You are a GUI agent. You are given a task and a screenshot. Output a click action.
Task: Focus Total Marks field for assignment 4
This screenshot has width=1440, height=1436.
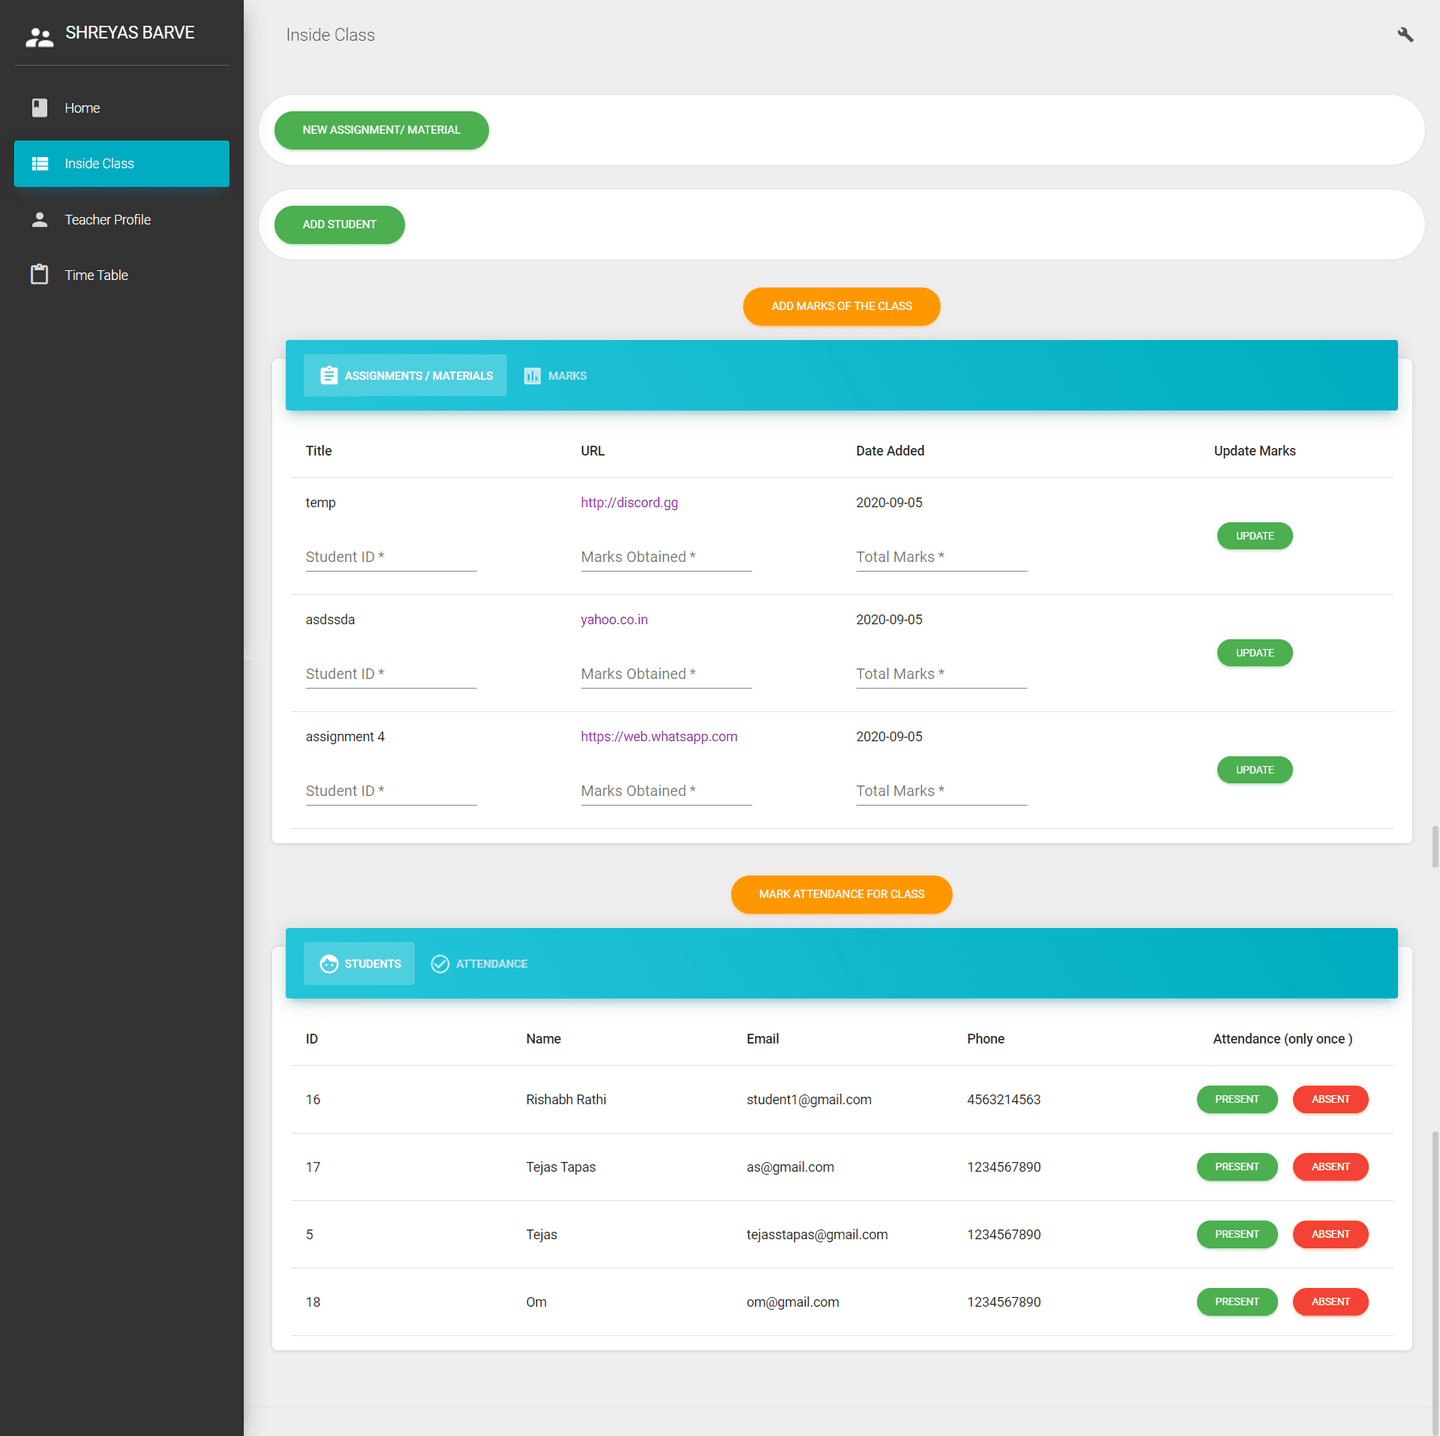(x=941, y=791)
